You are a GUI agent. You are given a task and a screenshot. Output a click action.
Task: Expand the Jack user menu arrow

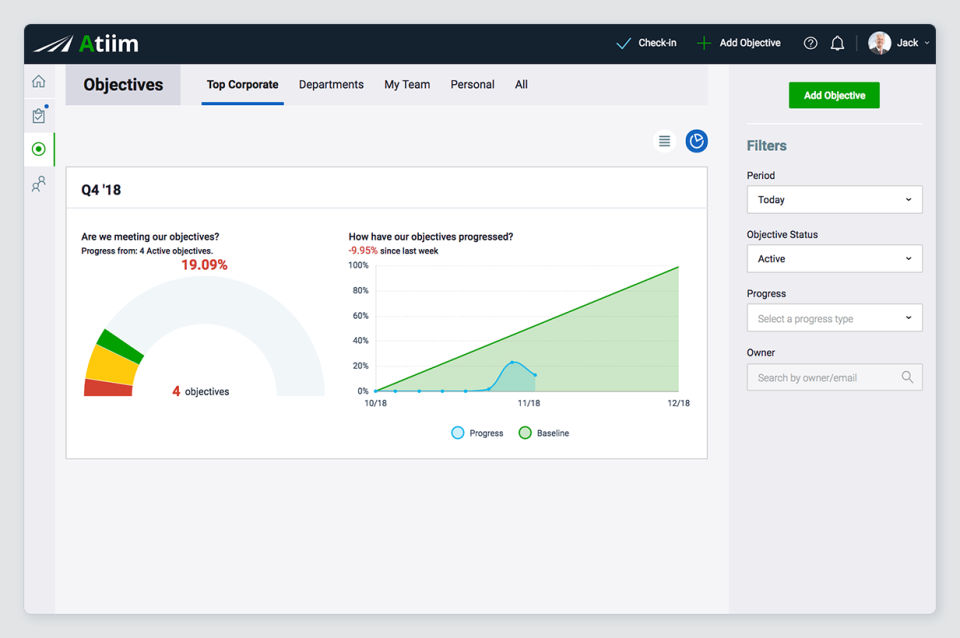[x=927, y=43]
